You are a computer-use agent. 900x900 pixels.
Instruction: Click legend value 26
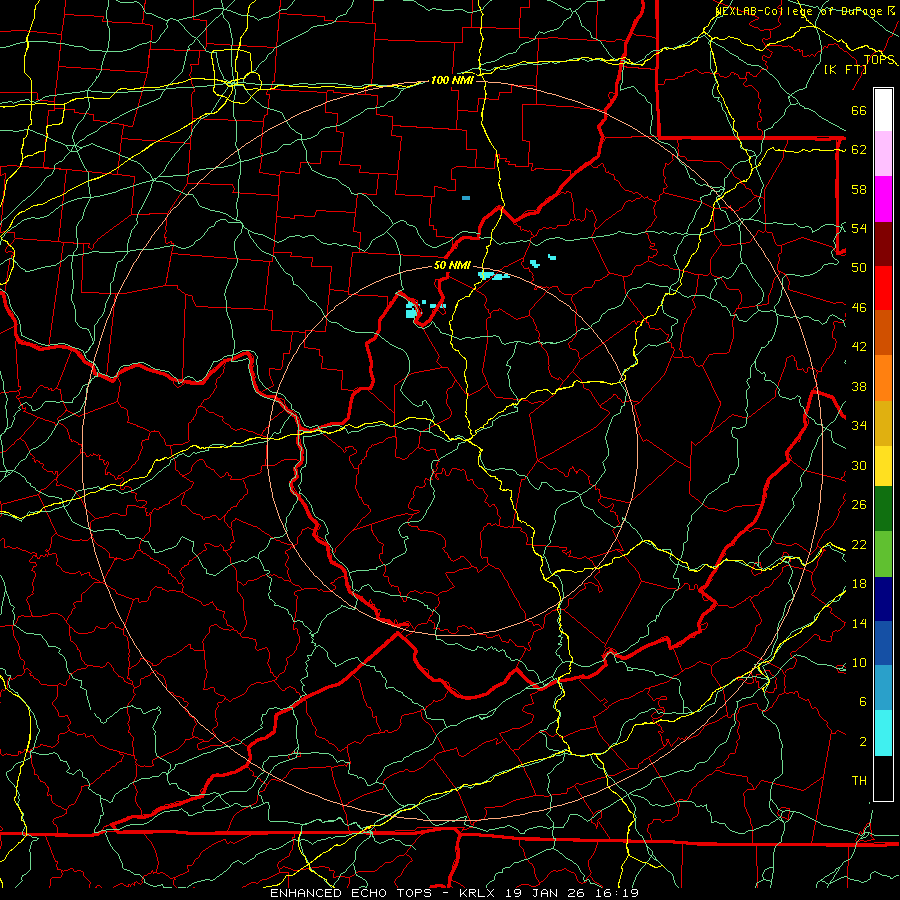(859, 505)
